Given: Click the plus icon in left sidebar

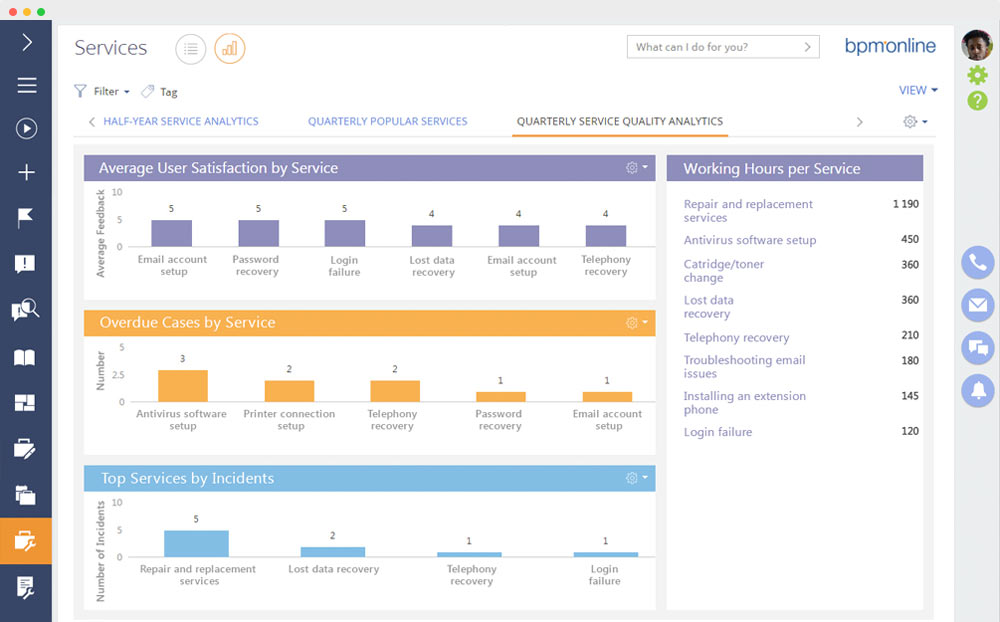Looking at the screenshot, I should click(26, 172).
